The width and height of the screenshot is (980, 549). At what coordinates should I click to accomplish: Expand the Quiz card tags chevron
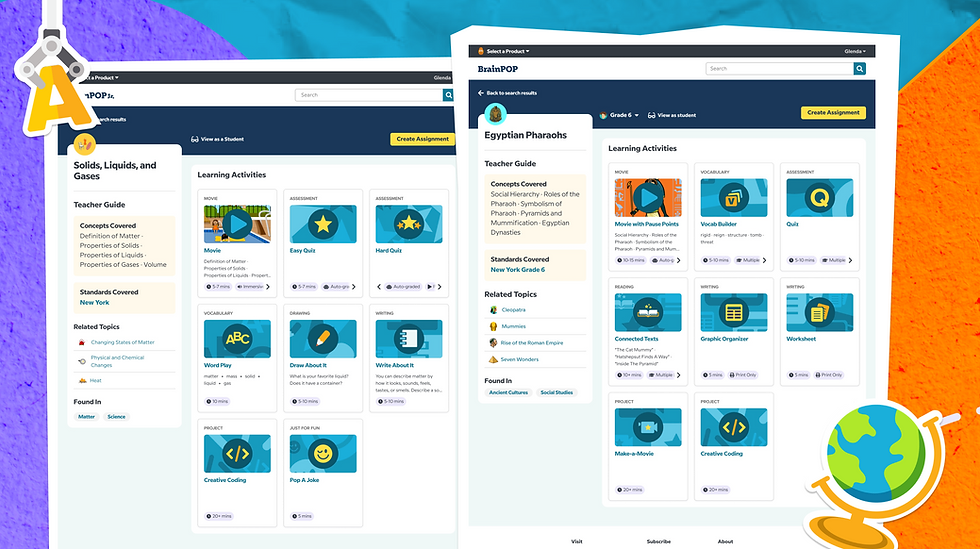[850, 260]
